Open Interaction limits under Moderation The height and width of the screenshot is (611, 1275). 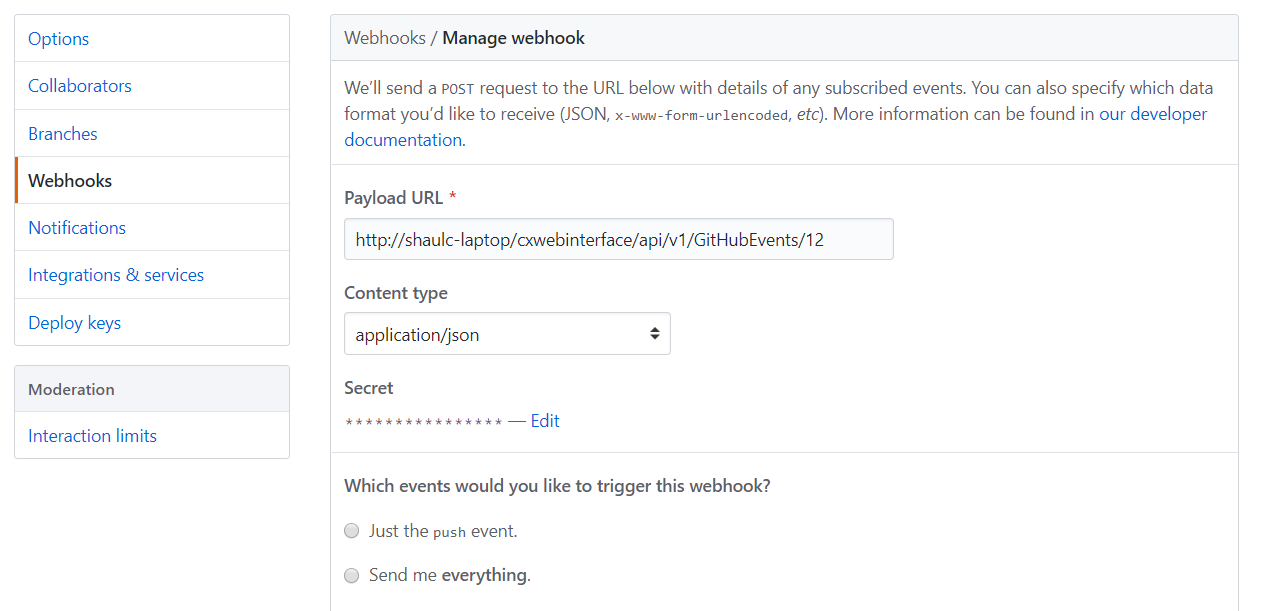(92, 435)
